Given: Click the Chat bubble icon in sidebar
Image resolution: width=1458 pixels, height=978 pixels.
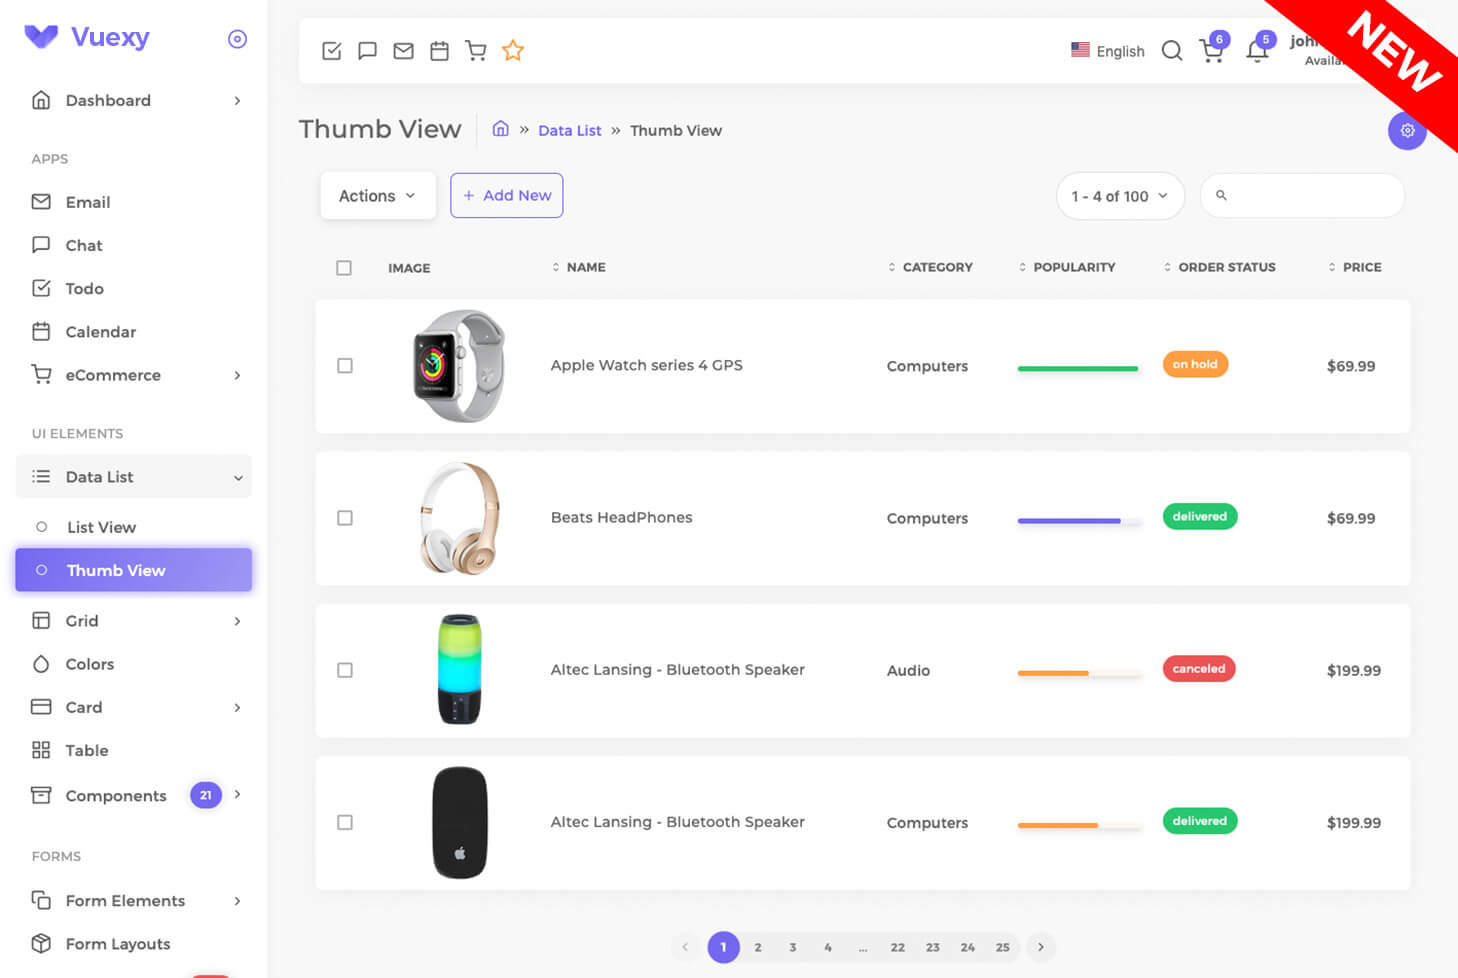Looking at the screenshot, I should 41,245.
